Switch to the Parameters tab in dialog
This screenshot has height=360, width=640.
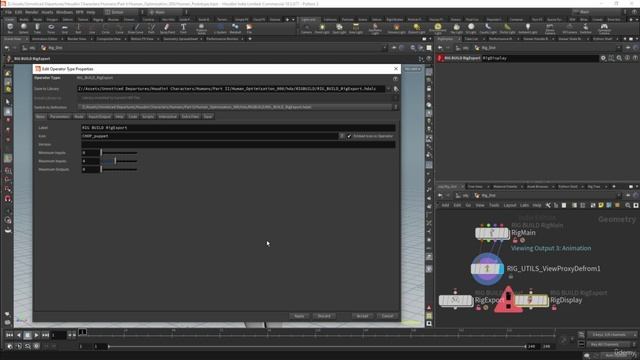pyautogui.click(x=60, y=117)
